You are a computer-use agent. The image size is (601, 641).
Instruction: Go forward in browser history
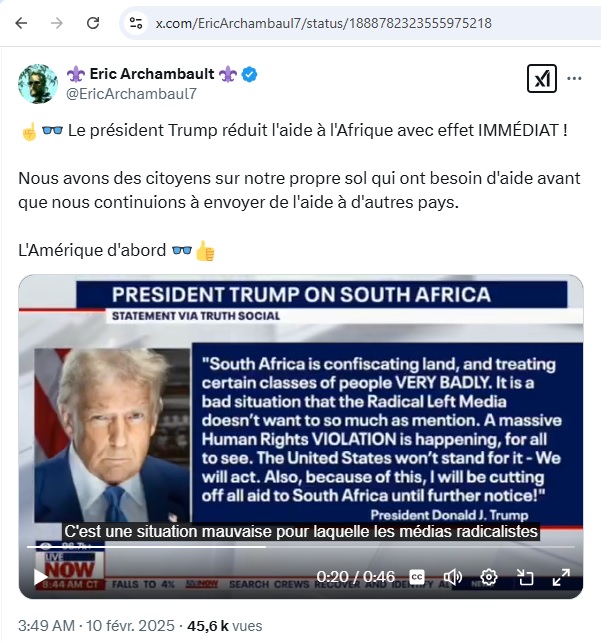(57, 23)
